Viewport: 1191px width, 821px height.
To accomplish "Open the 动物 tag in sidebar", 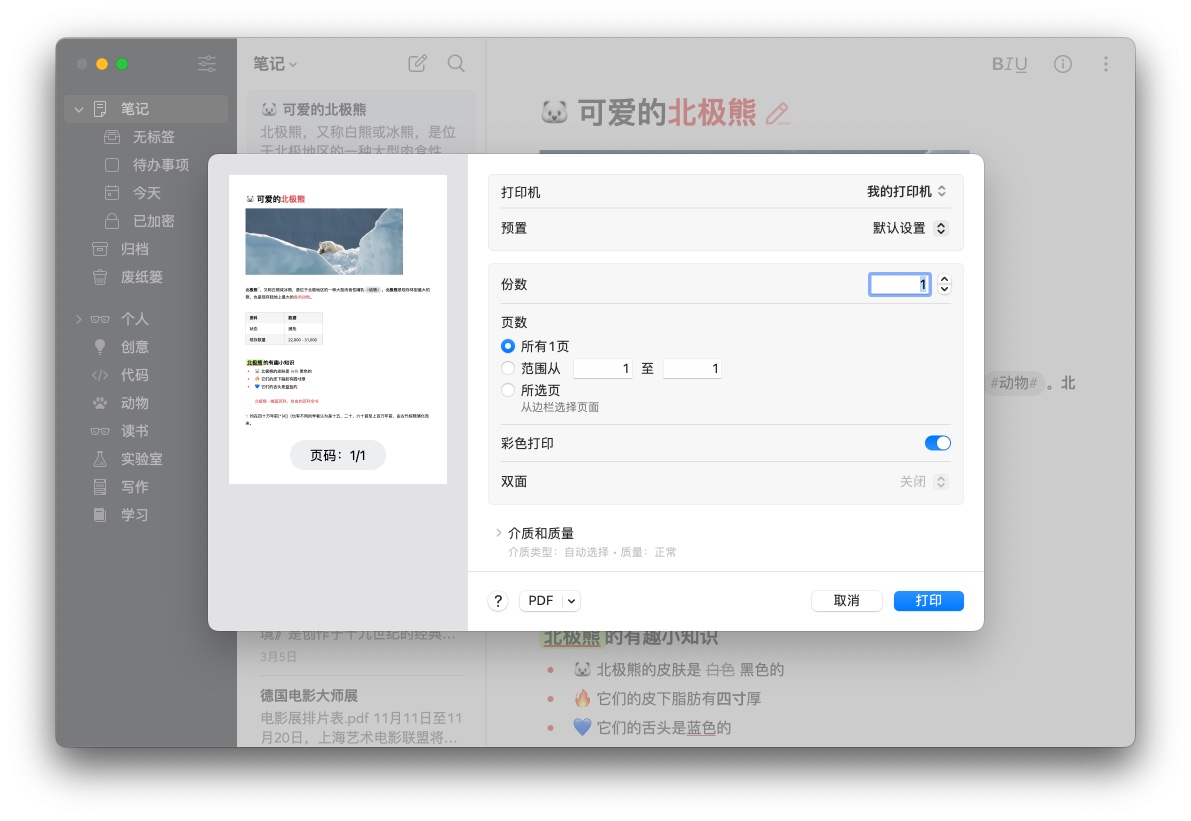I will pos(134,403).
